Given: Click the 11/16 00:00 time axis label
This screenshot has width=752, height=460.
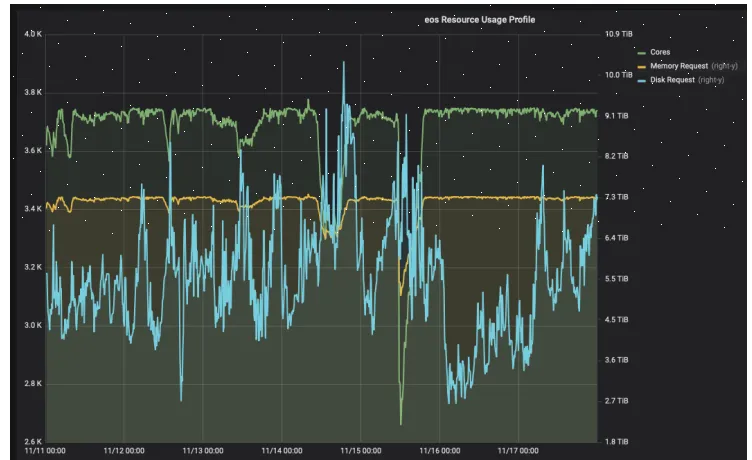Looking at the screenshot, I should (x=440, y=451).
